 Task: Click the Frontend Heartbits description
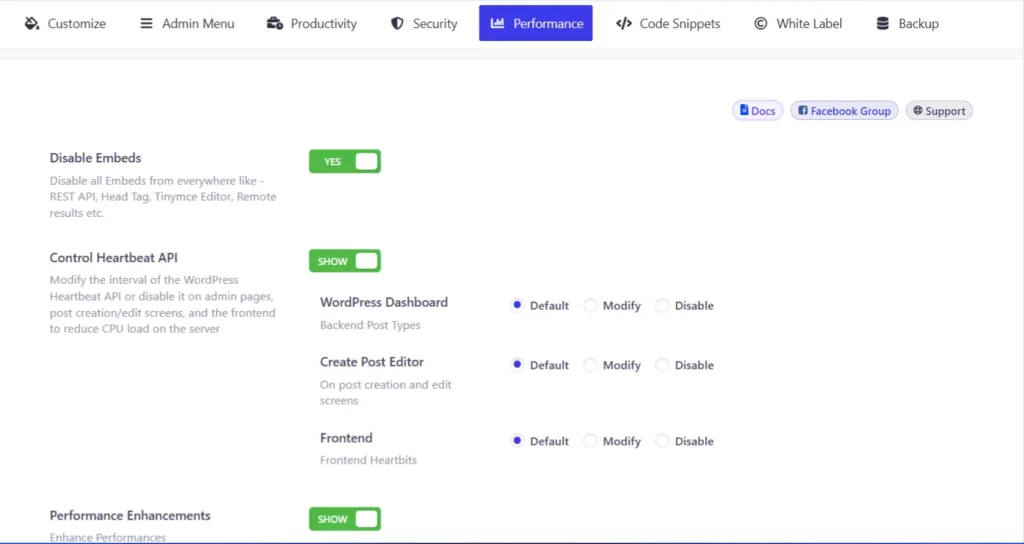[368, 460]
